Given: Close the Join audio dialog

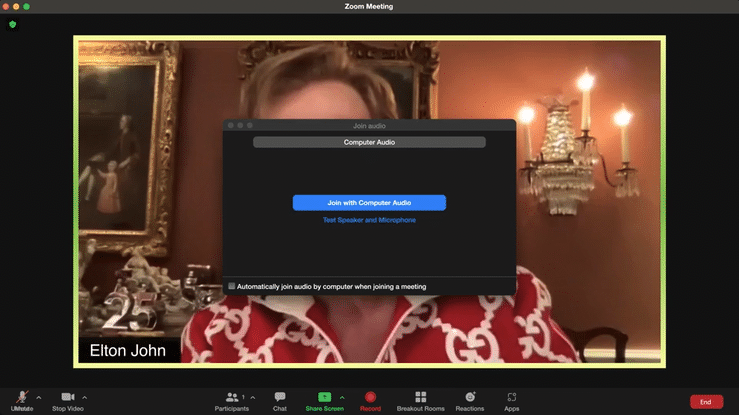Looking at the screenshot, I should point(230,125).
